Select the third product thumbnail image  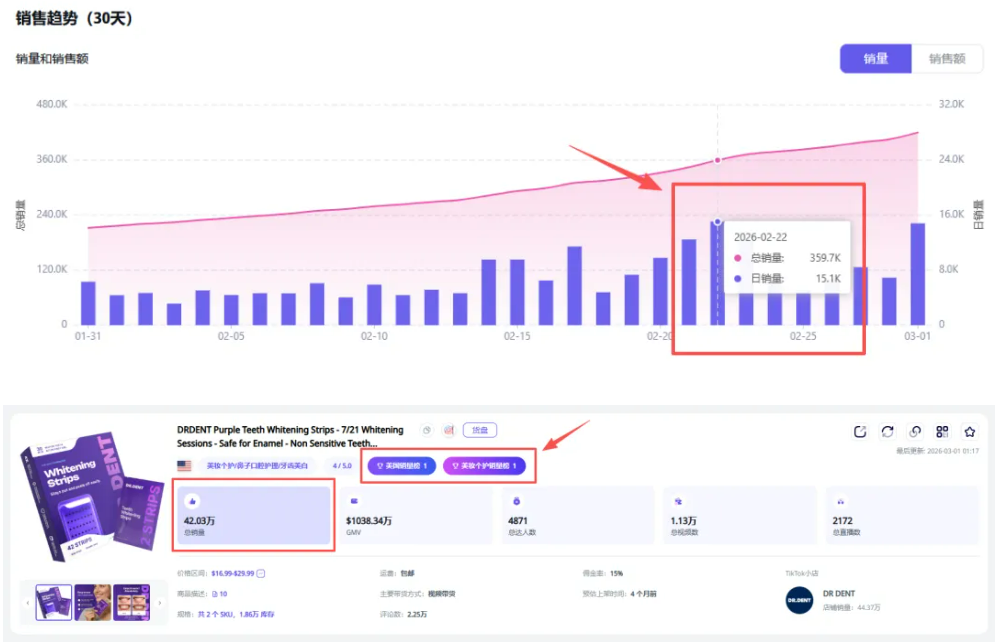(x=131, y=602)
